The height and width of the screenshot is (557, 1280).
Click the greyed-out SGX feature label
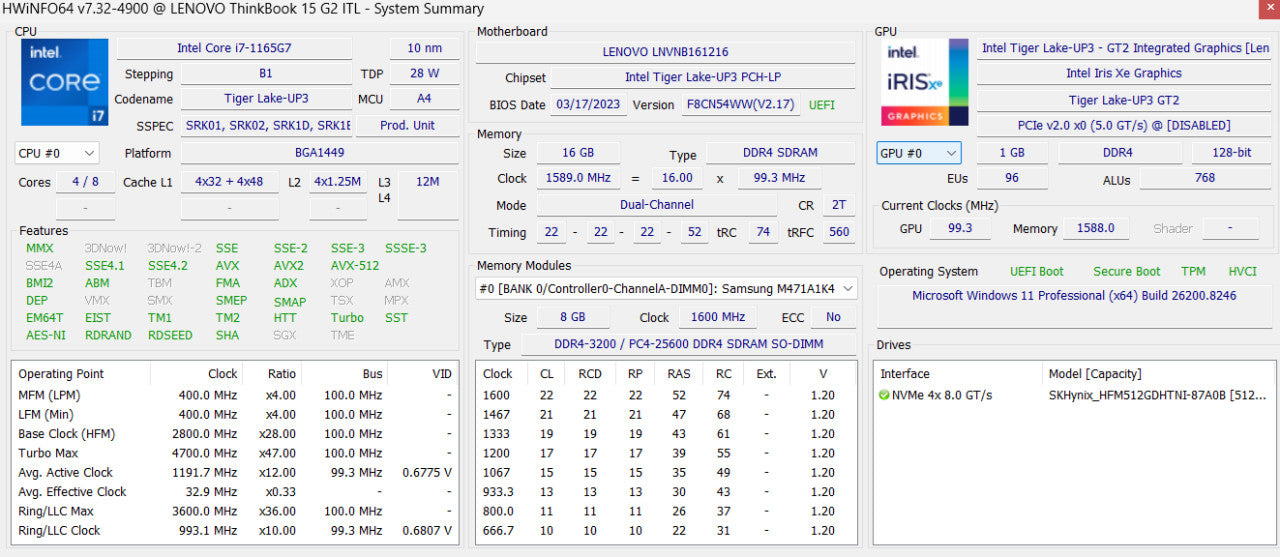(x=285, y=335)
